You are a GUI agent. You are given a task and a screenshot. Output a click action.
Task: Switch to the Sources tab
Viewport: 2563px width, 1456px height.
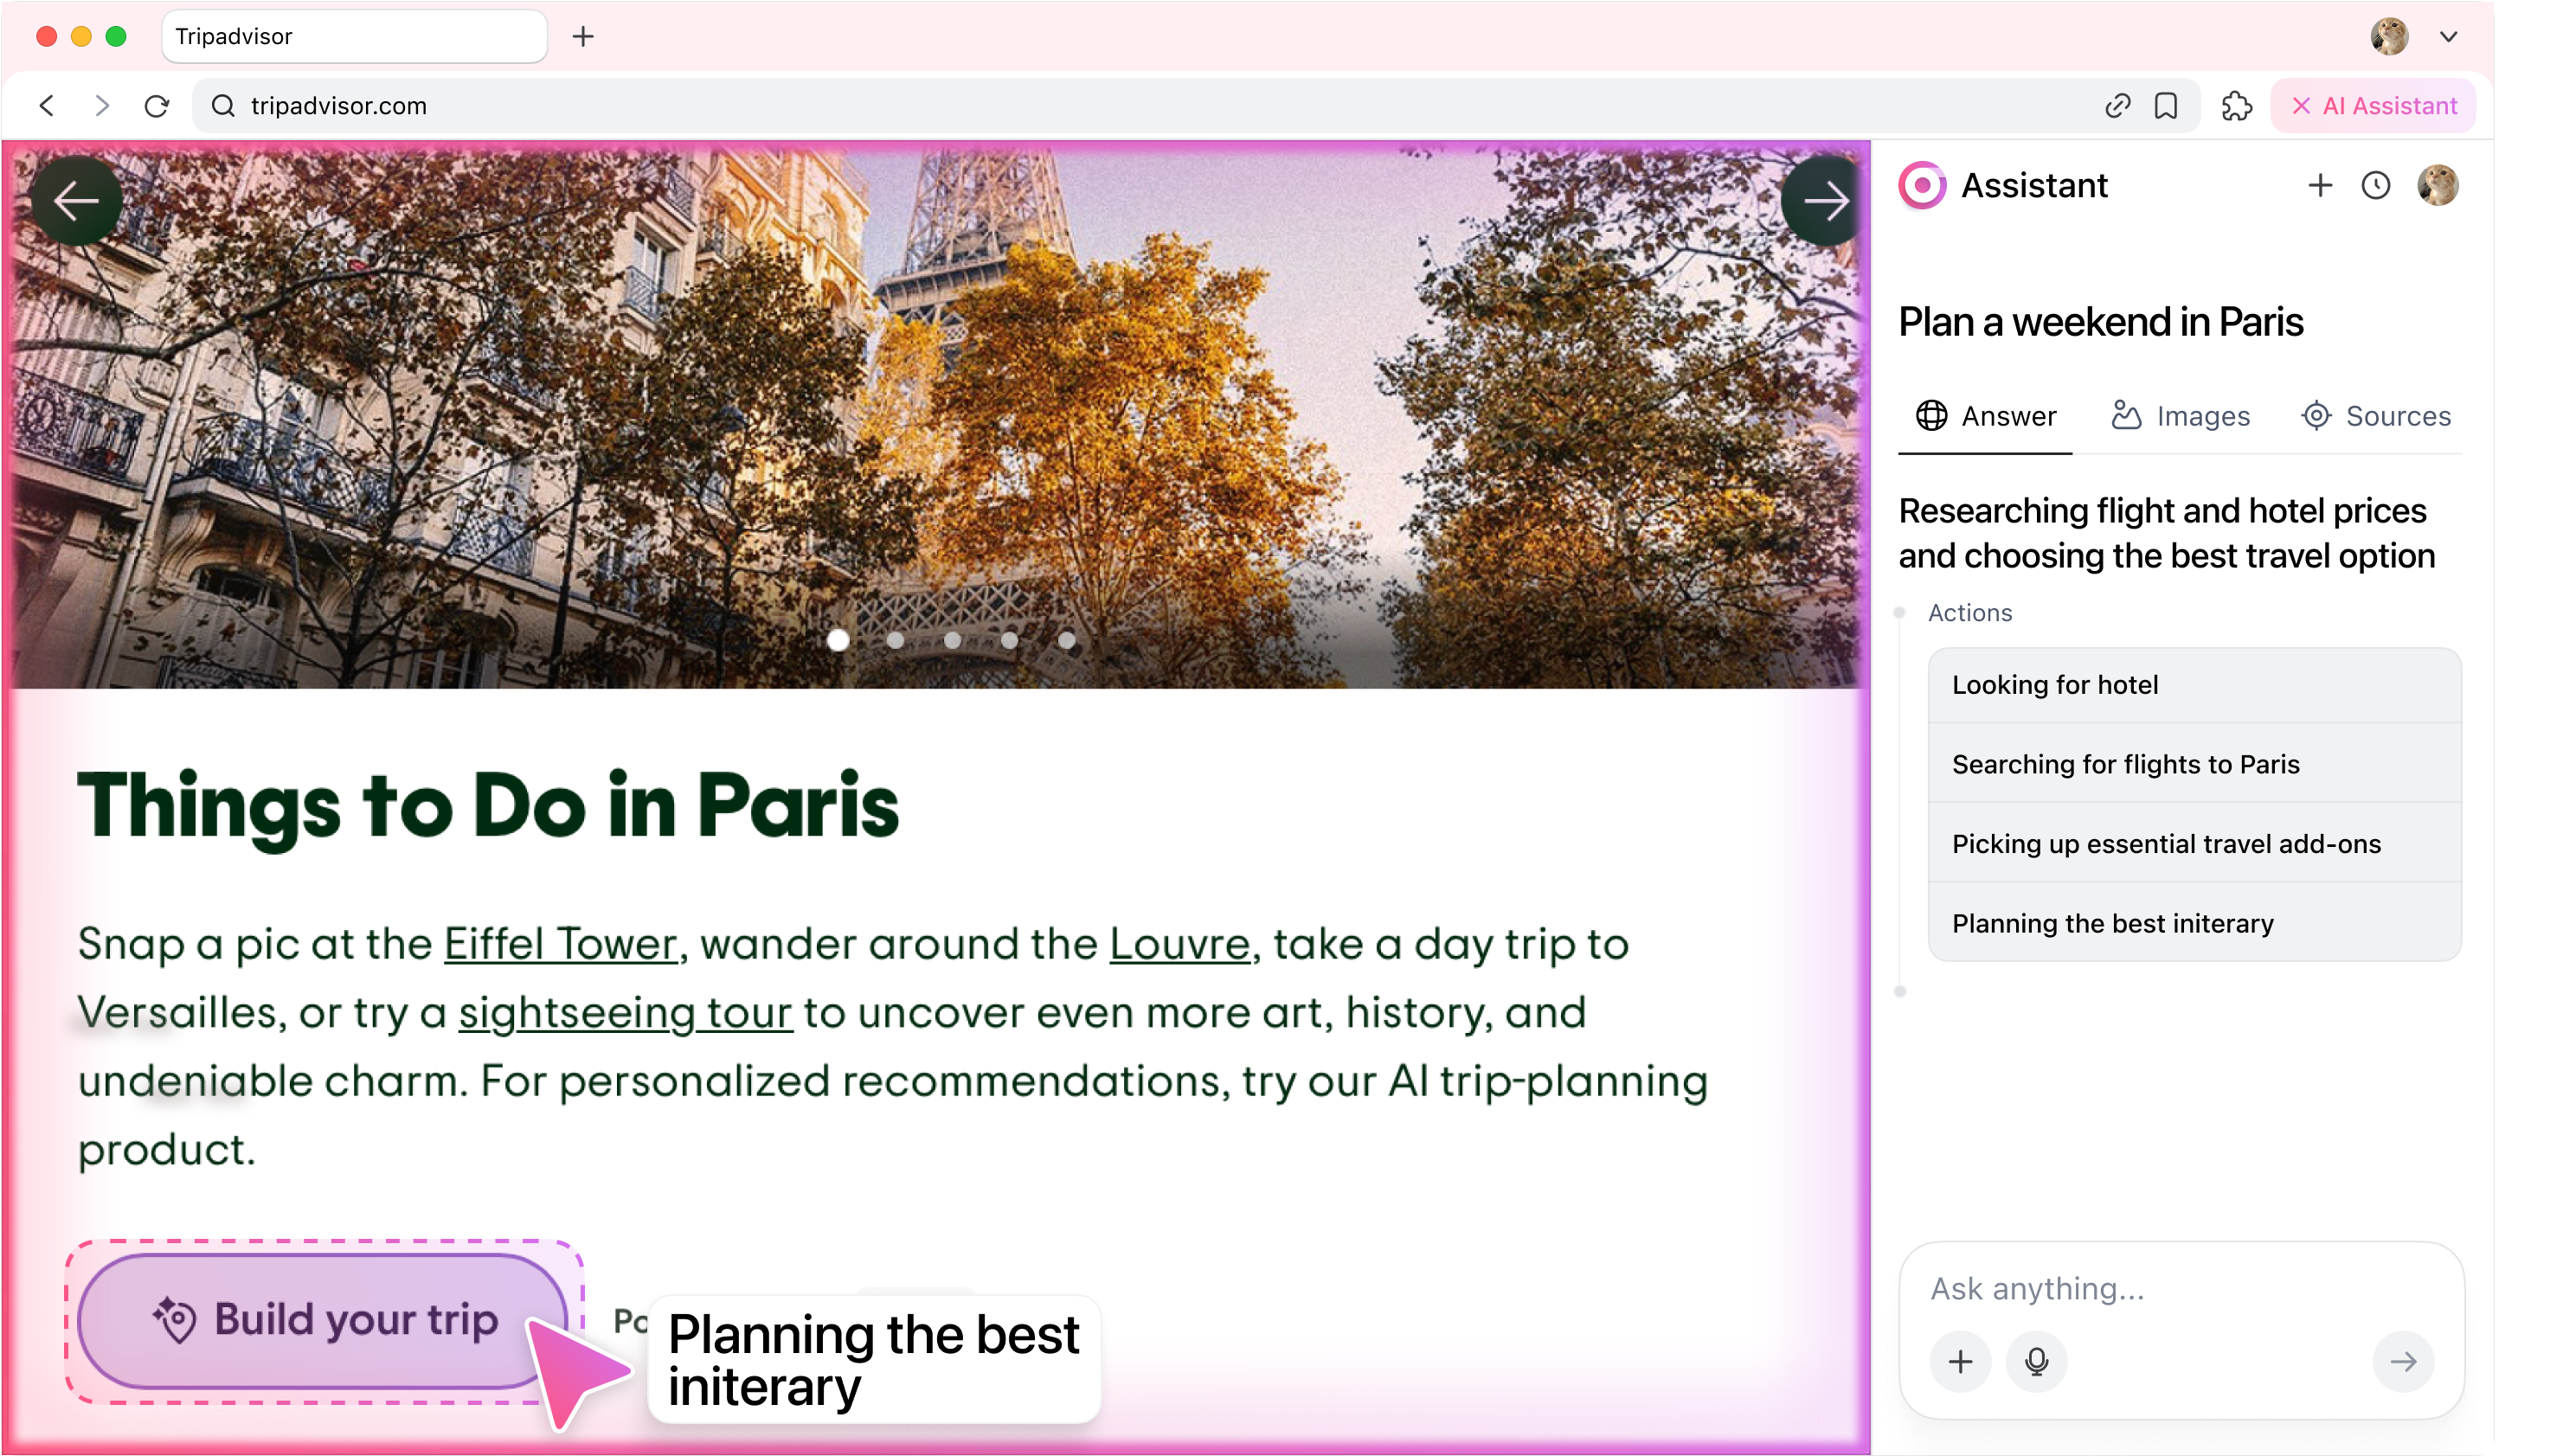point(2375,416)
